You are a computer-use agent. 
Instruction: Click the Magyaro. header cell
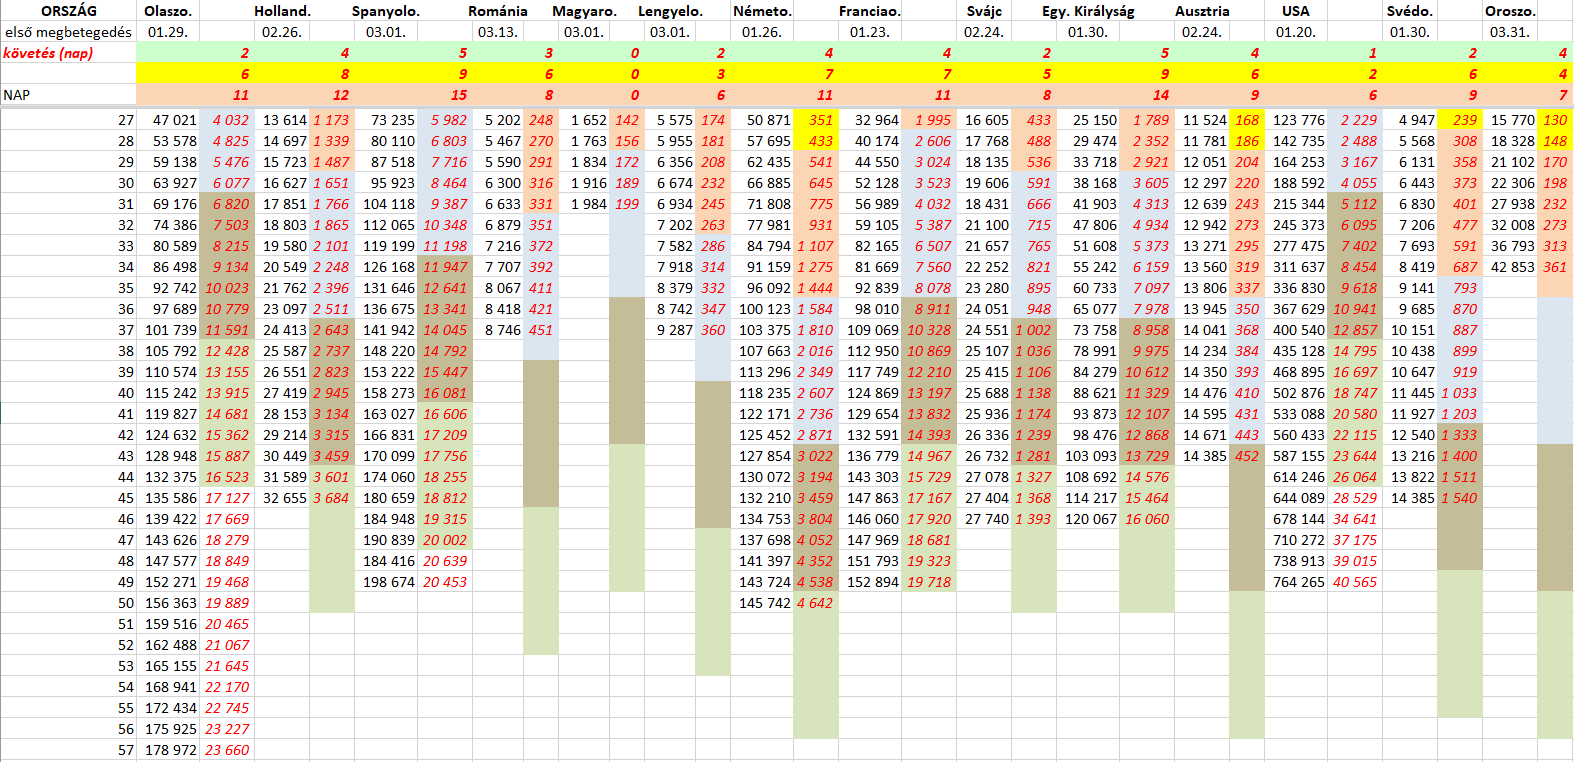(584, 11)
